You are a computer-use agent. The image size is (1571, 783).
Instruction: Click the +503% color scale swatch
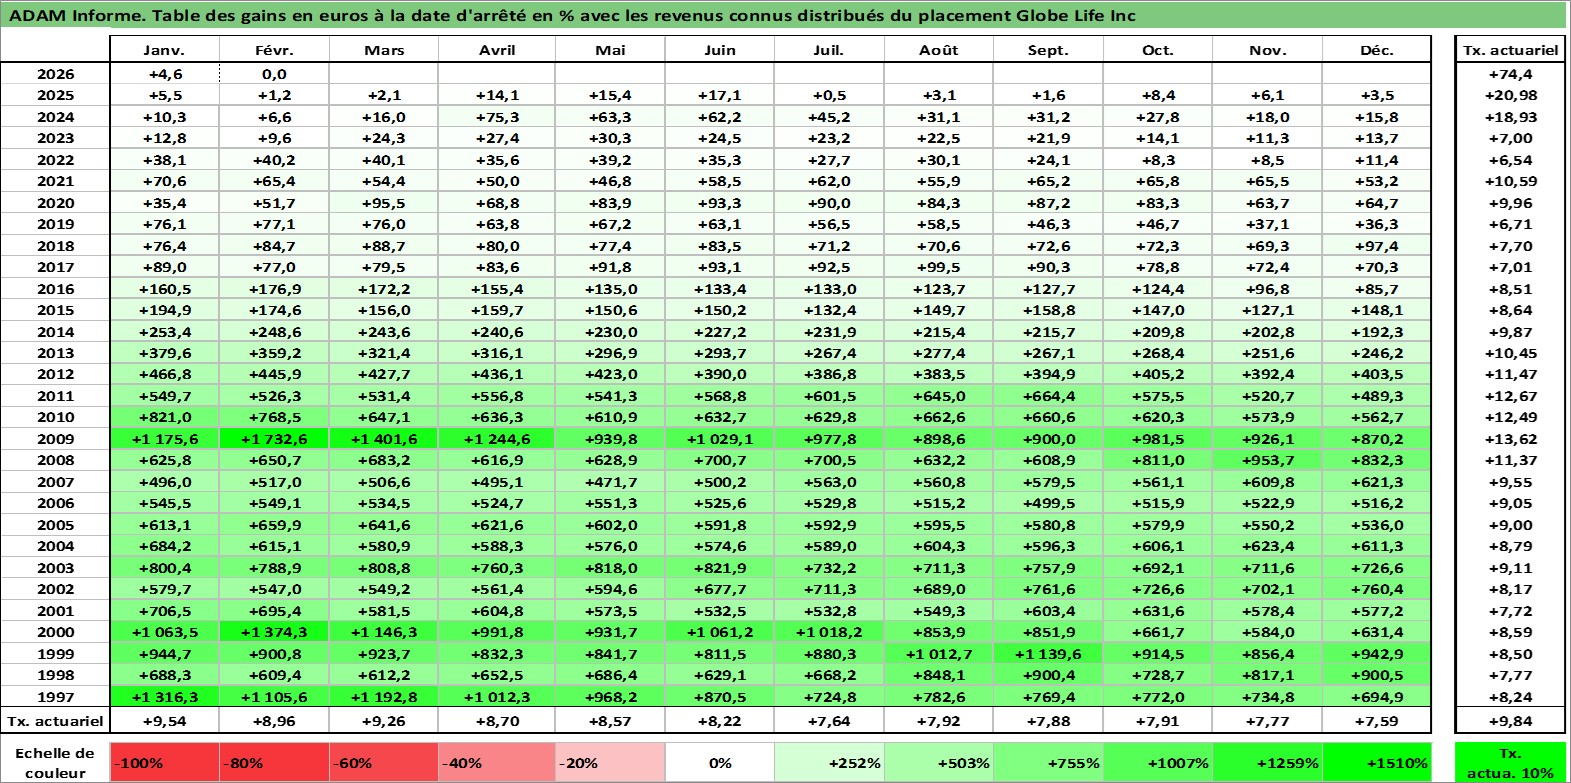click(939, 762)
